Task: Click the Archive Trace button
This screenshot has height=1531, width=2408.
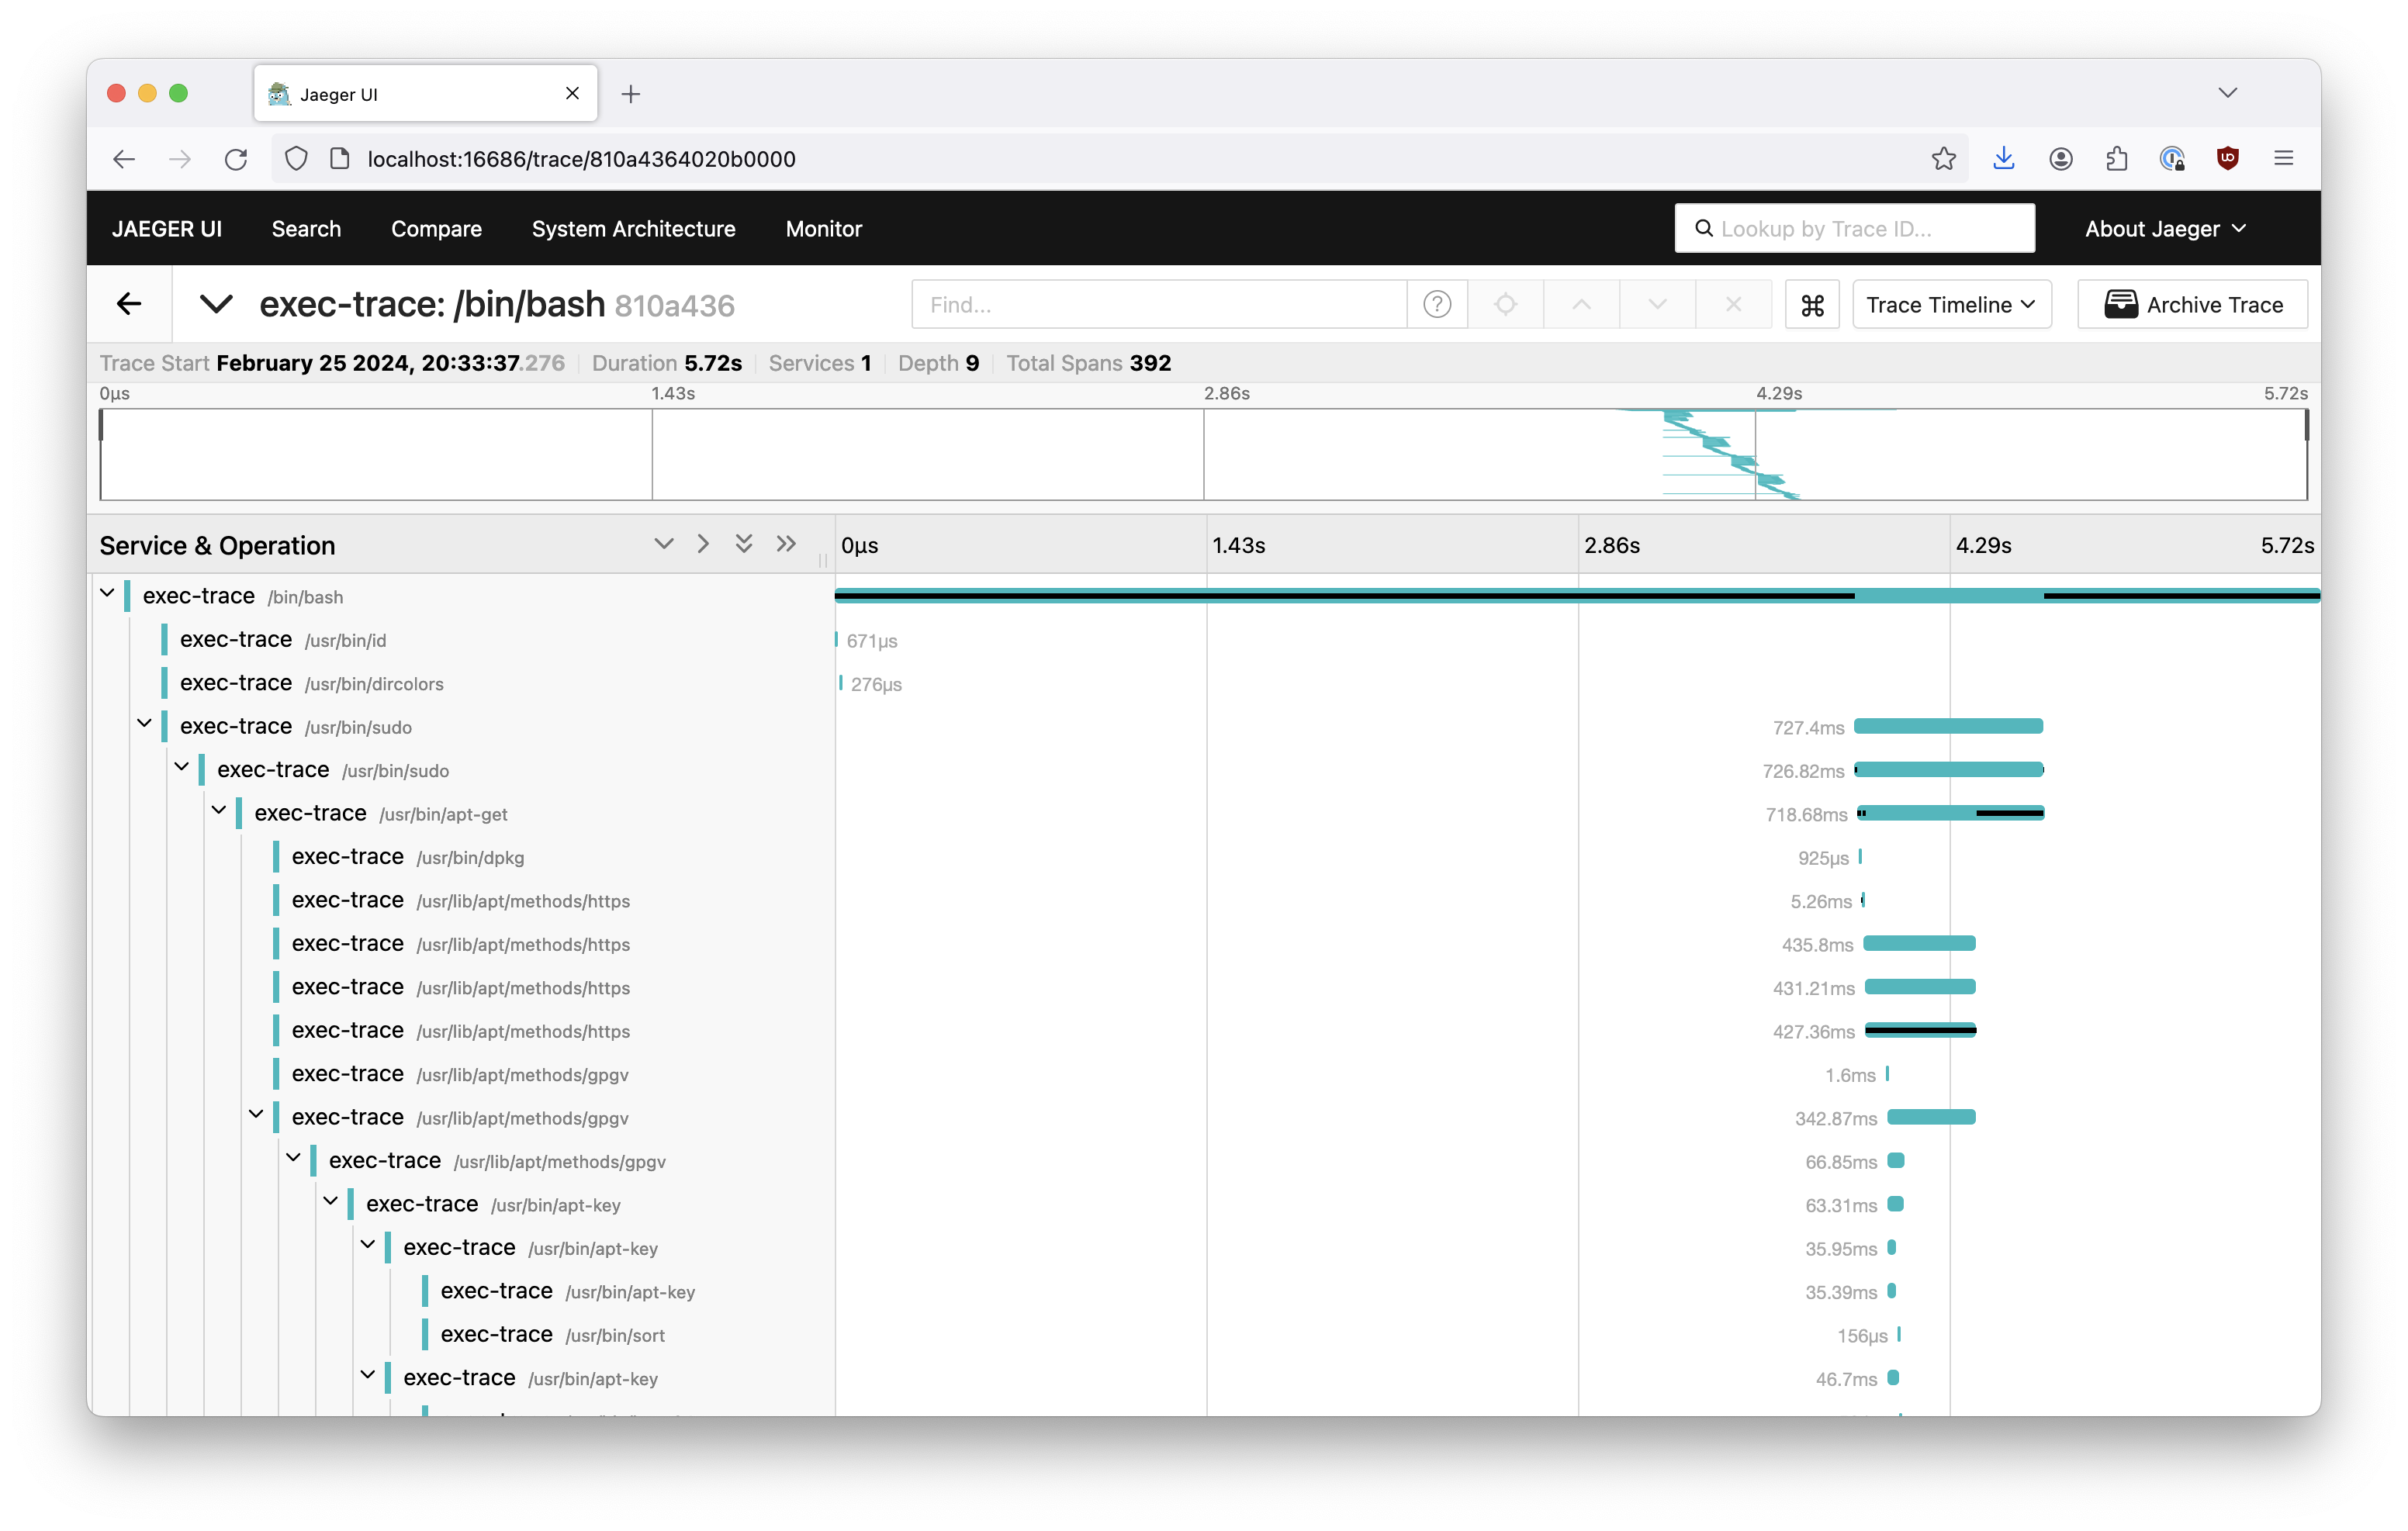Action: pyautogui.click(x=2192, y=305)
